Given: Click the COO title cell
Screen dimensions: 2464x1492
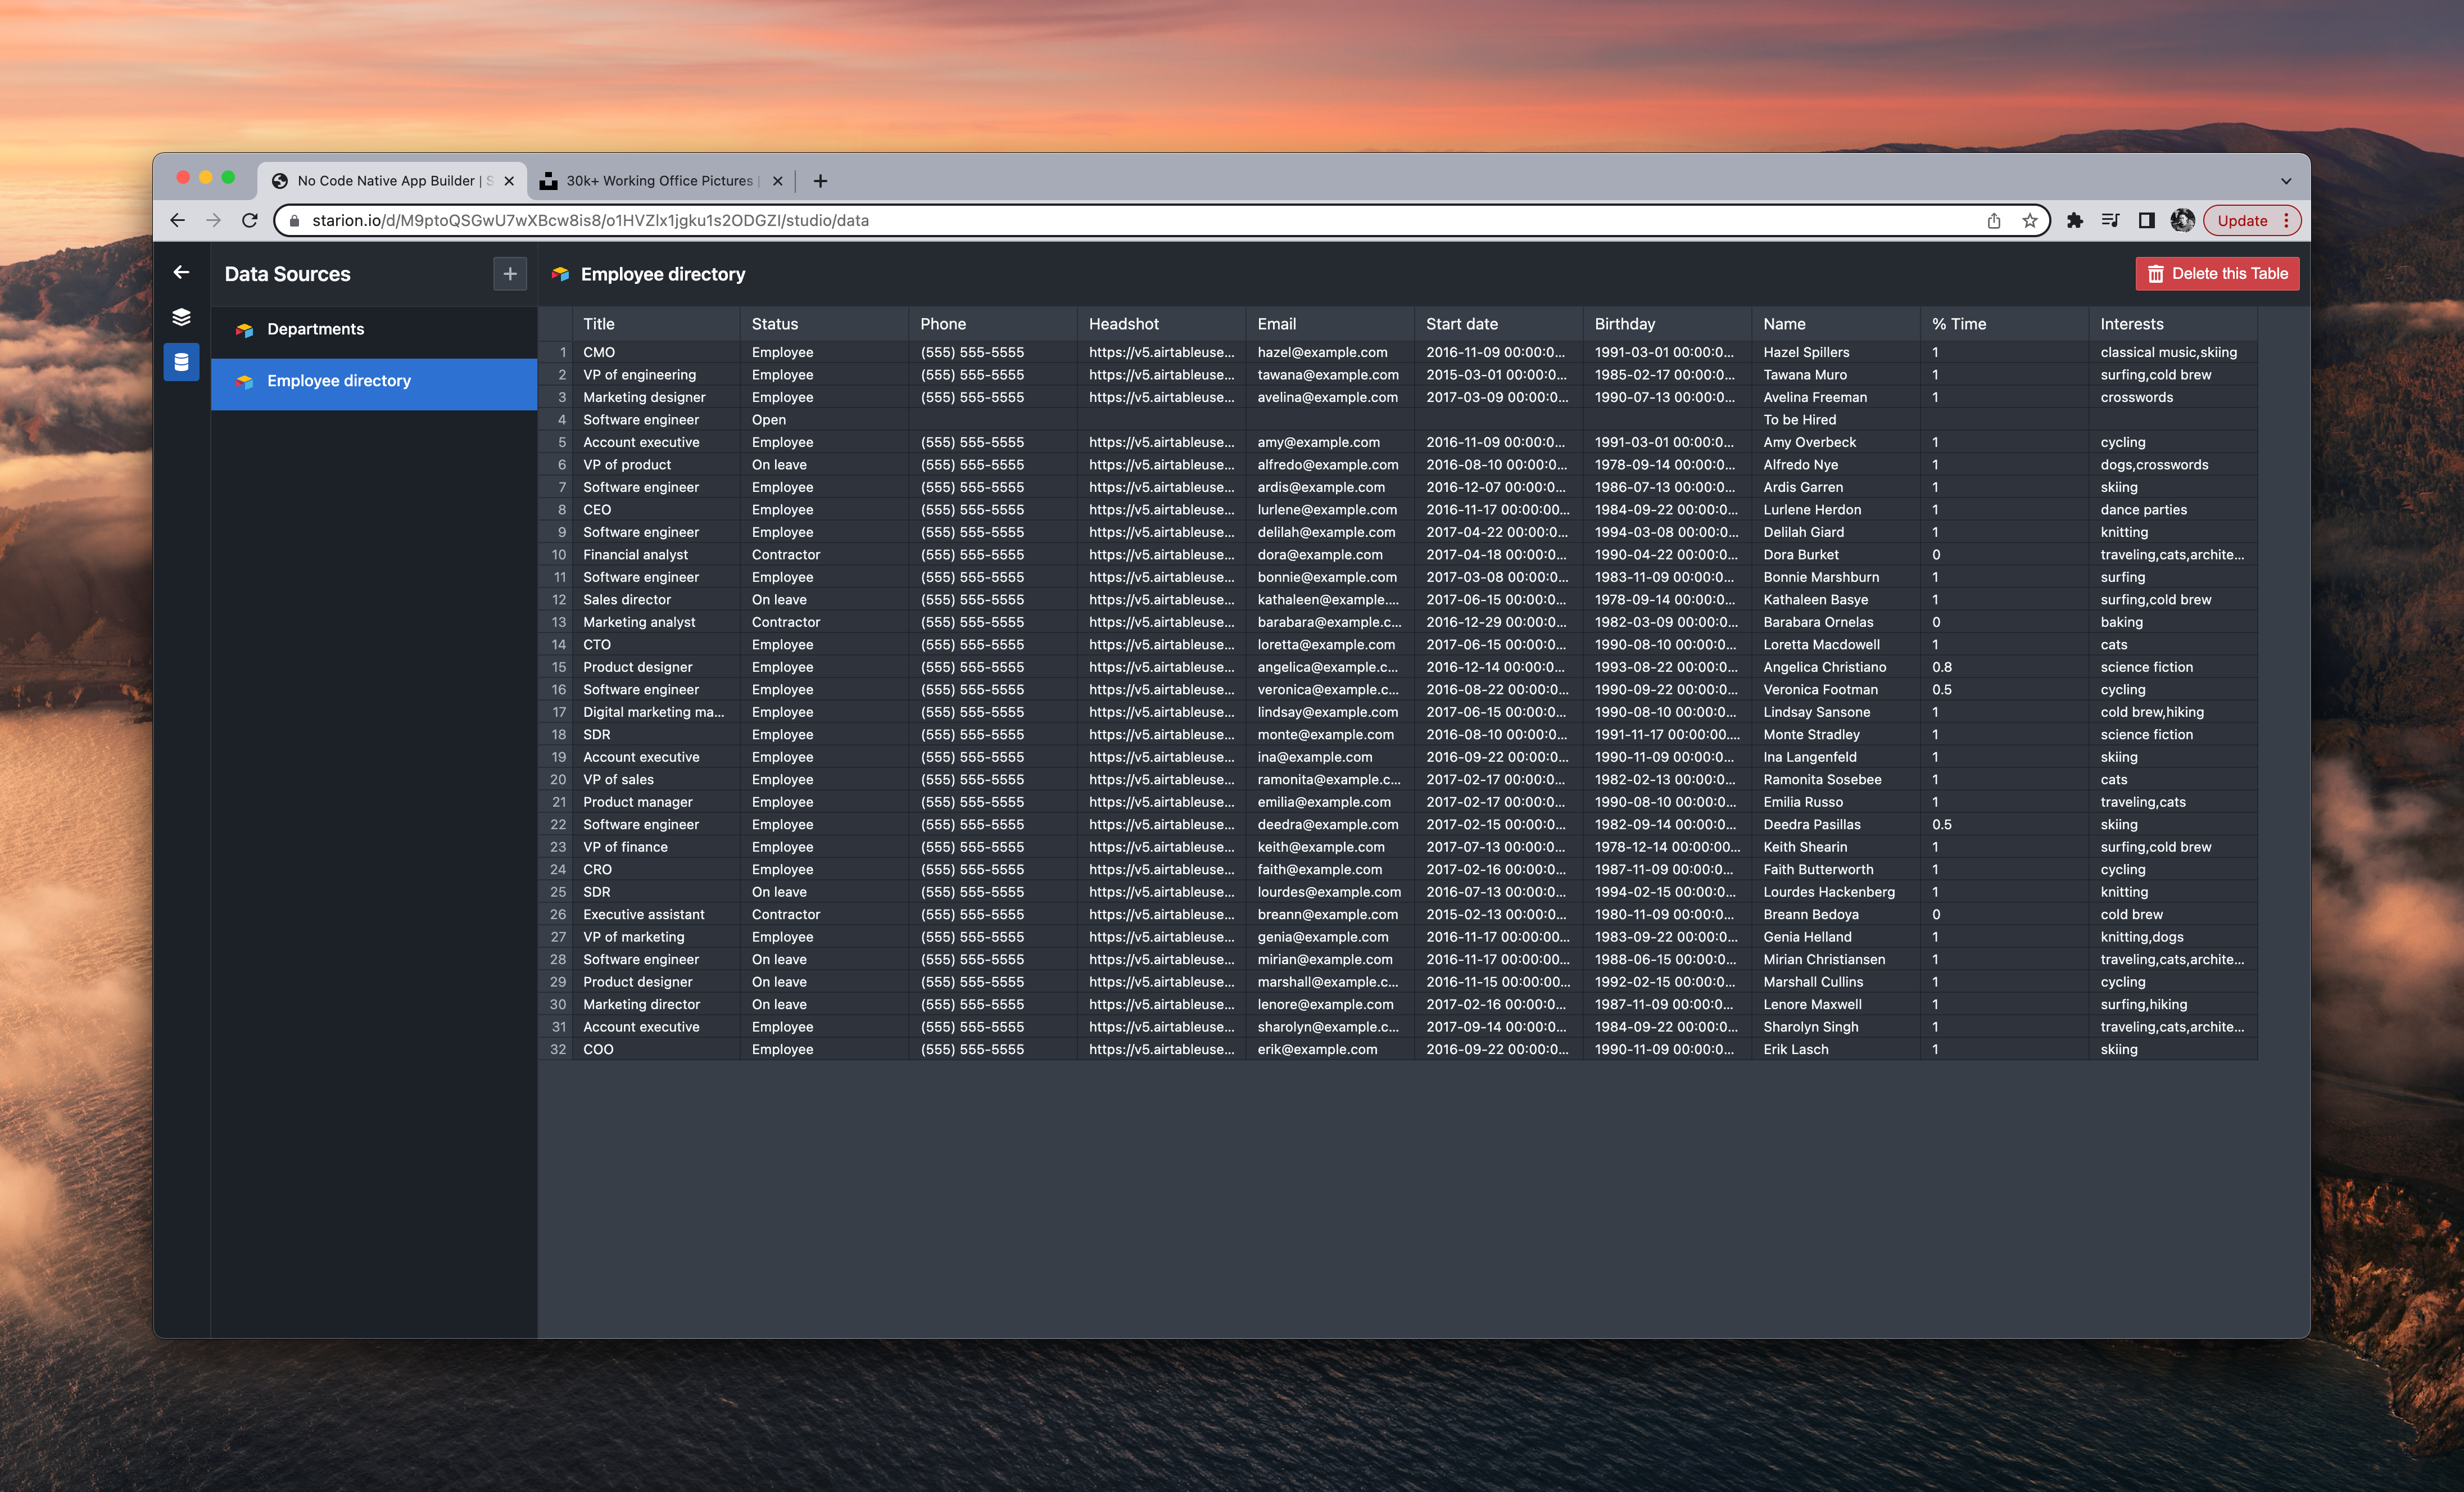Looking at the screenshot, I should [x=656, y=1049].
